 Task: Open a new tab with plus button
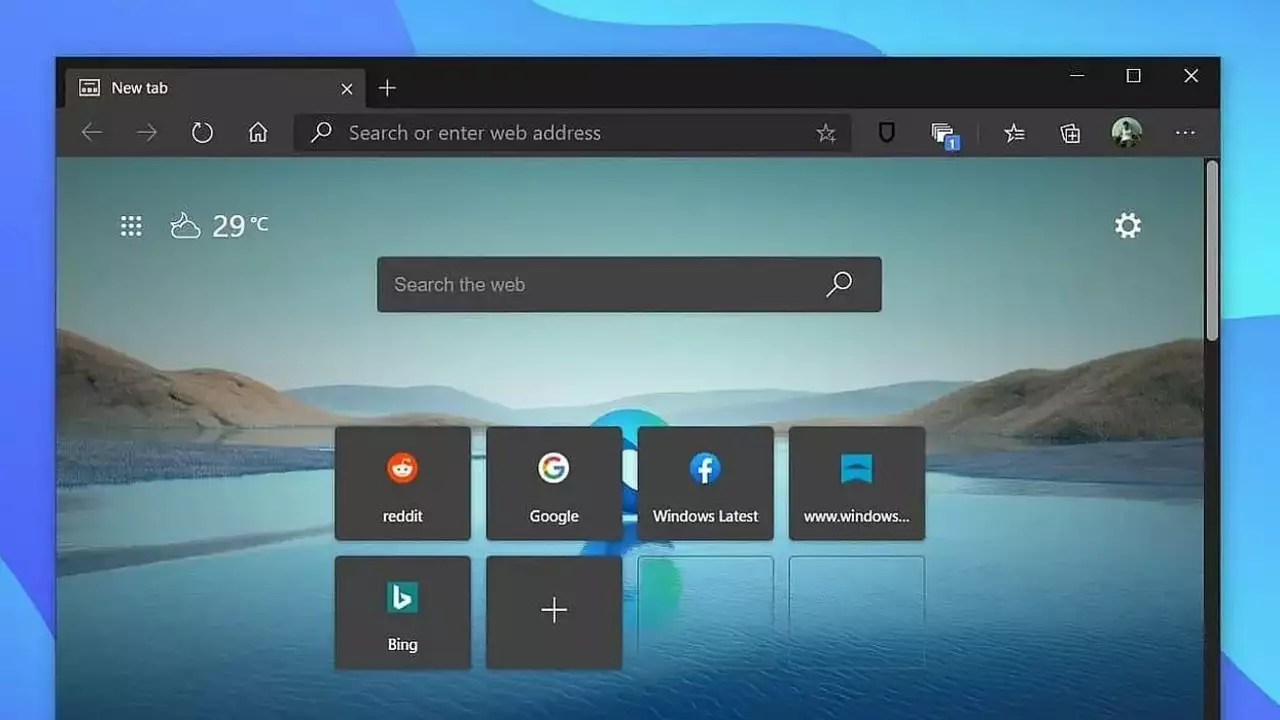click(x=387, y=89)
